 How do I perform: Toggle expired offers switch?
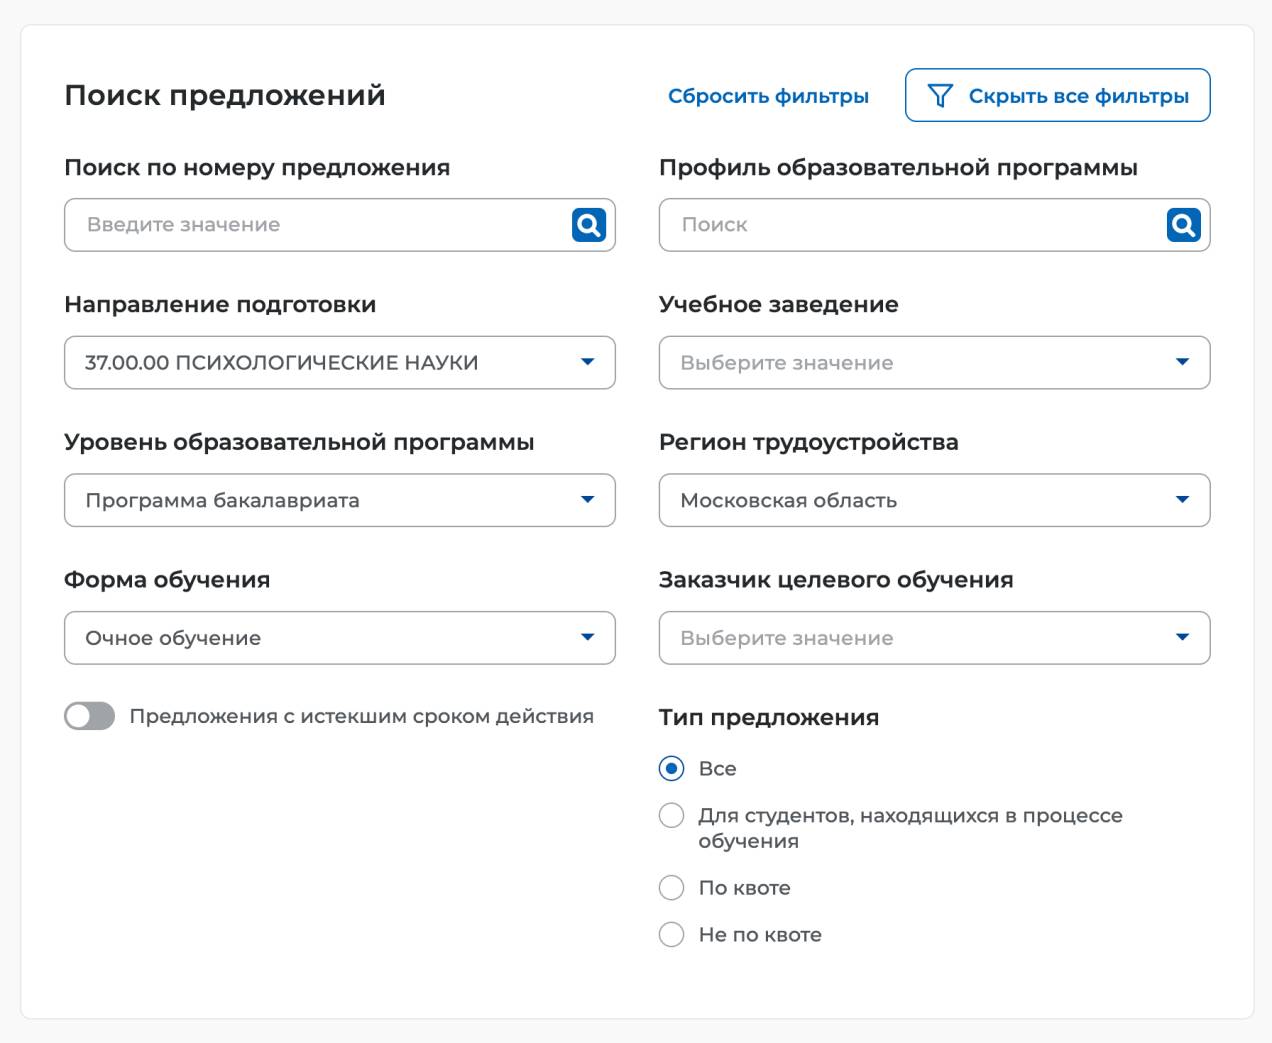click(90, 716)
